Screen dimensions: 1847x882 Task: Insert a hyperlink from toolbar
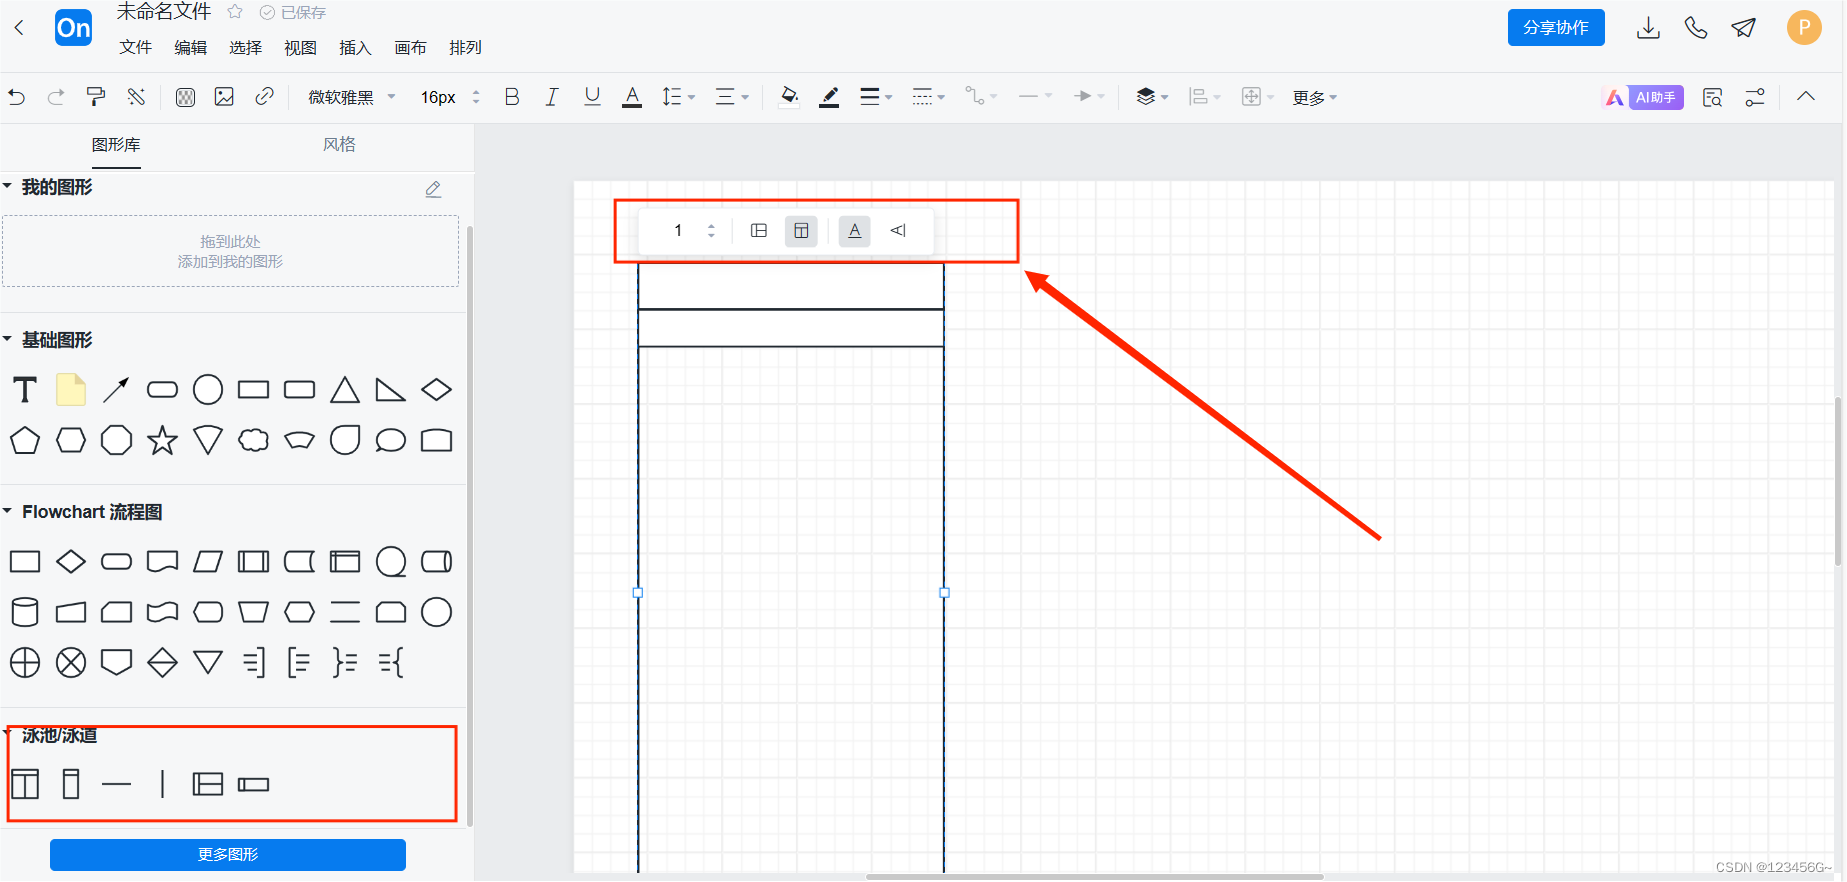[x=264, y=97]
